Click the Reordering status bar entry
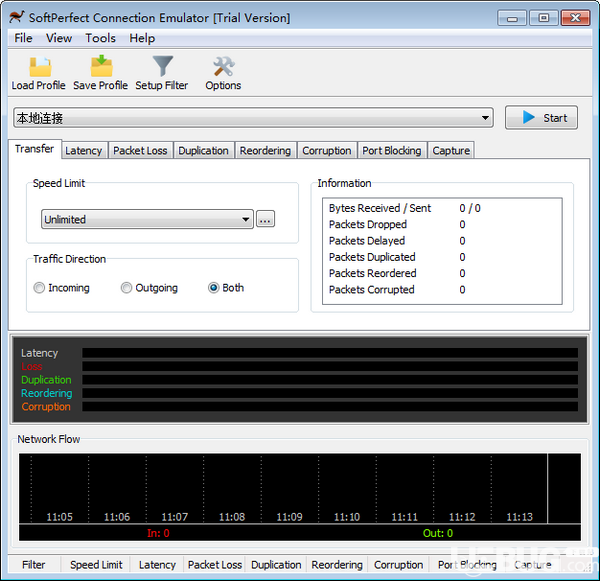Screen dimensions: 600x581 337,565
